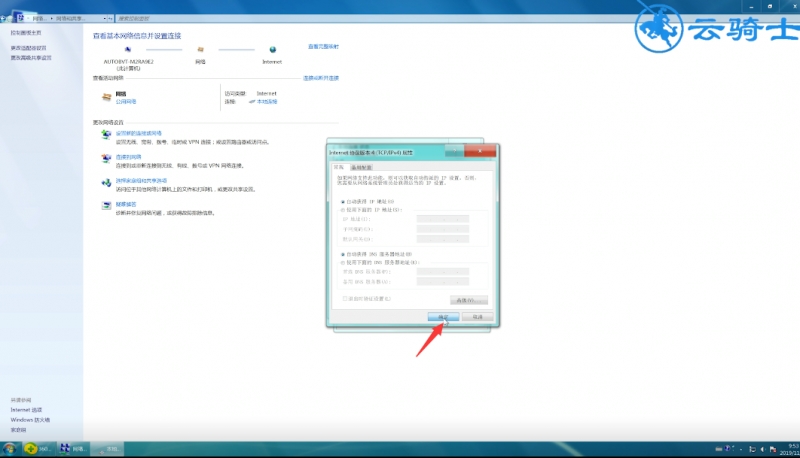The image size is (800, 458).
Task: Open HomeGroup link in left sidebar
Action: (18, 430)
